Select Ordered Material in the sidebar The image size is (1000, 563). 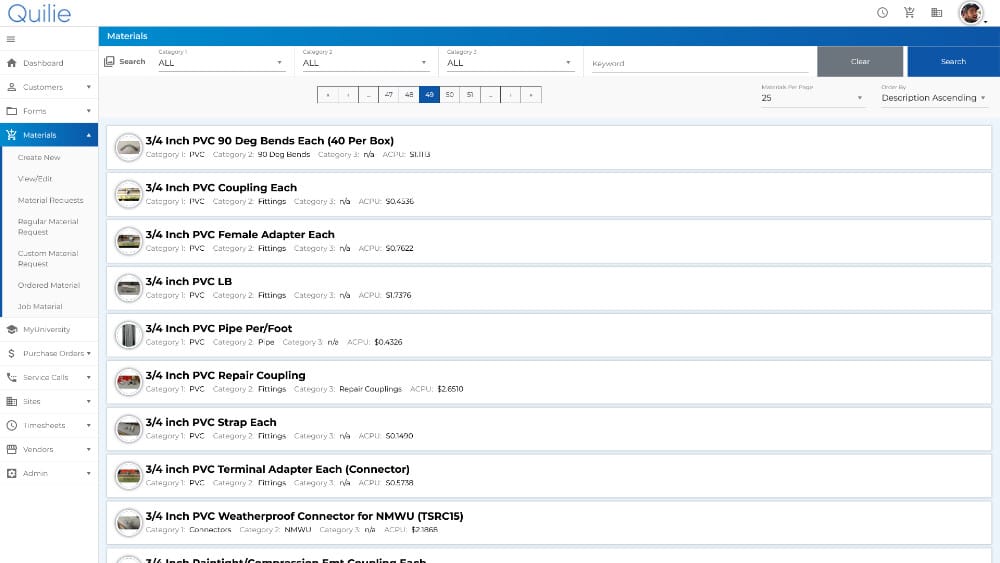(48, 285)
